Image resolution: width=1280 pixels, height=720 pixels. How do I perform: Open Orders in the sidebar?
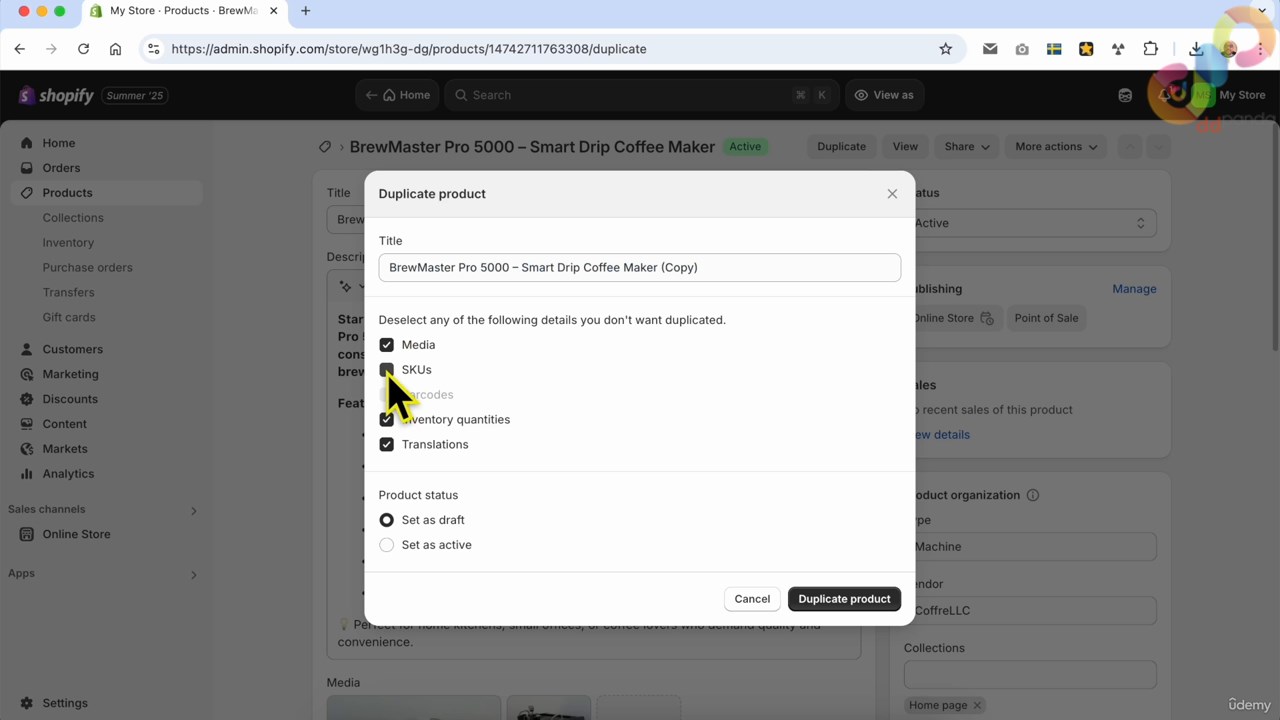pos(61,168)
